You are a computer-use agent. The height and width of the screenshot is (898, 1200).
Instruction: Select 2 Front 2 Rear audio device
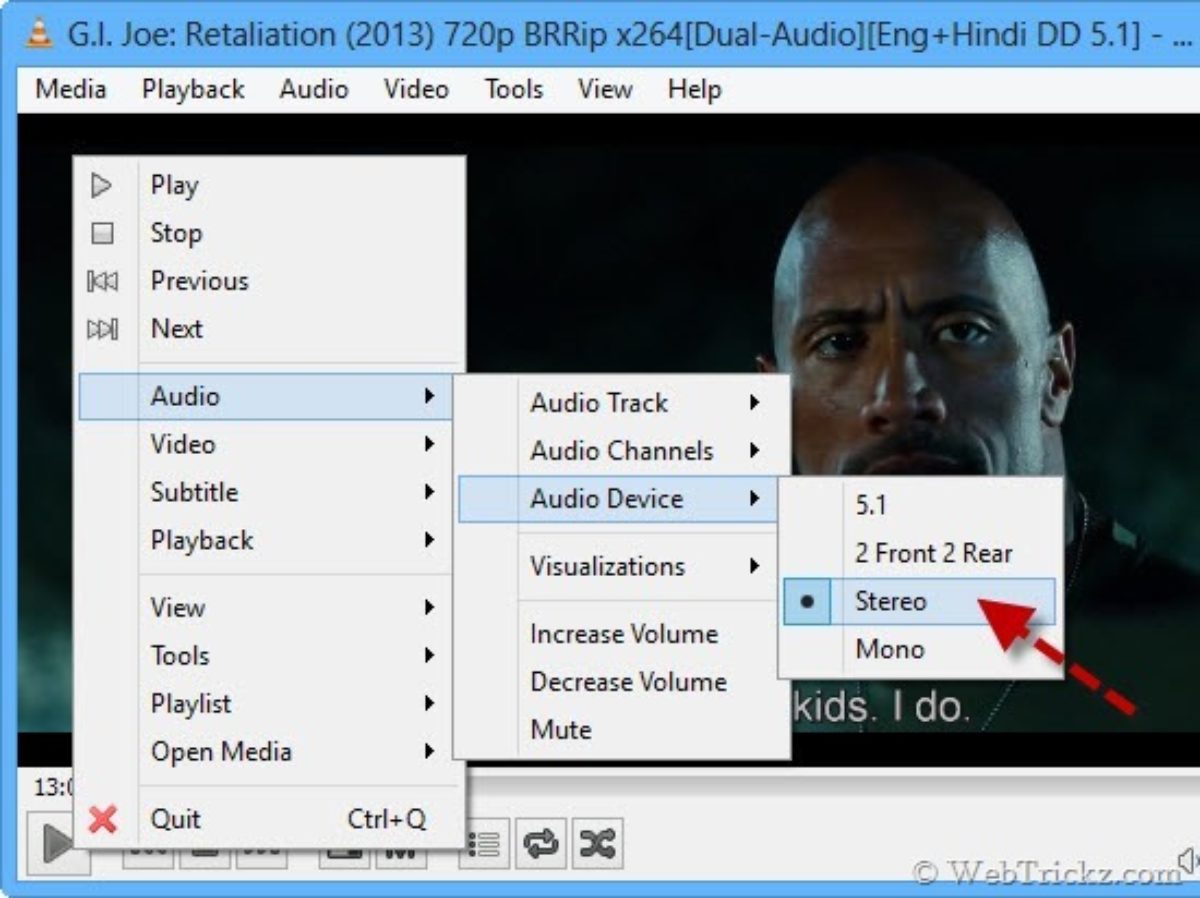point(919,553)
